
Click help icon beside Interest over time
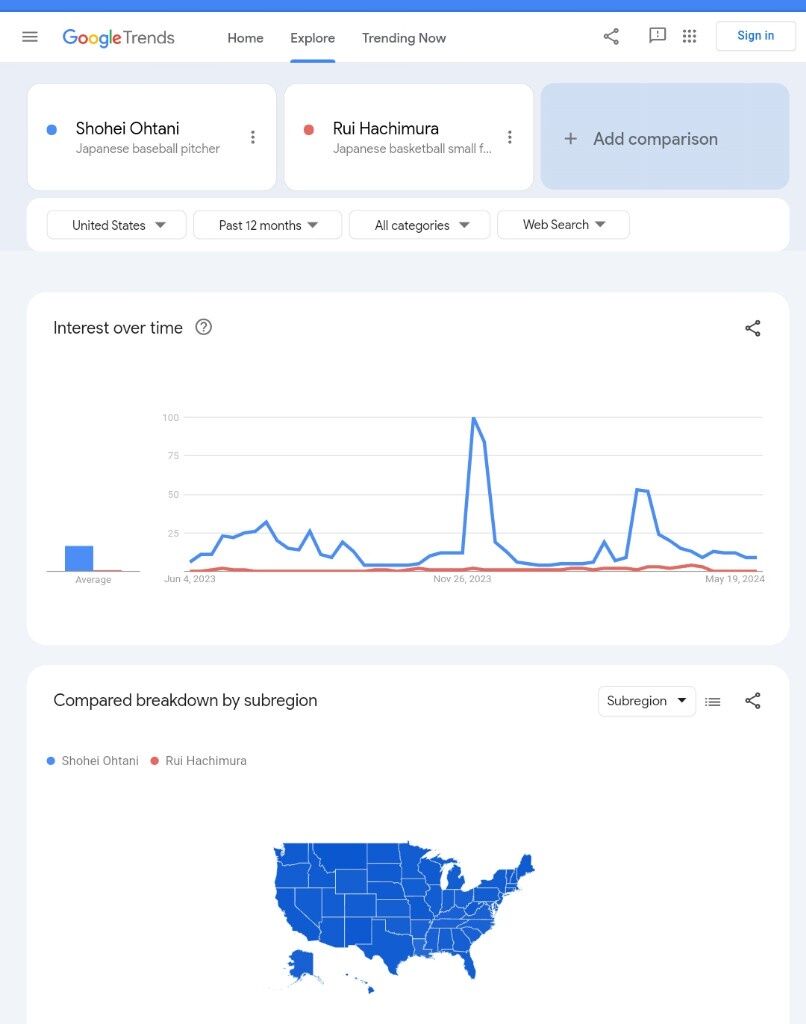204,327
